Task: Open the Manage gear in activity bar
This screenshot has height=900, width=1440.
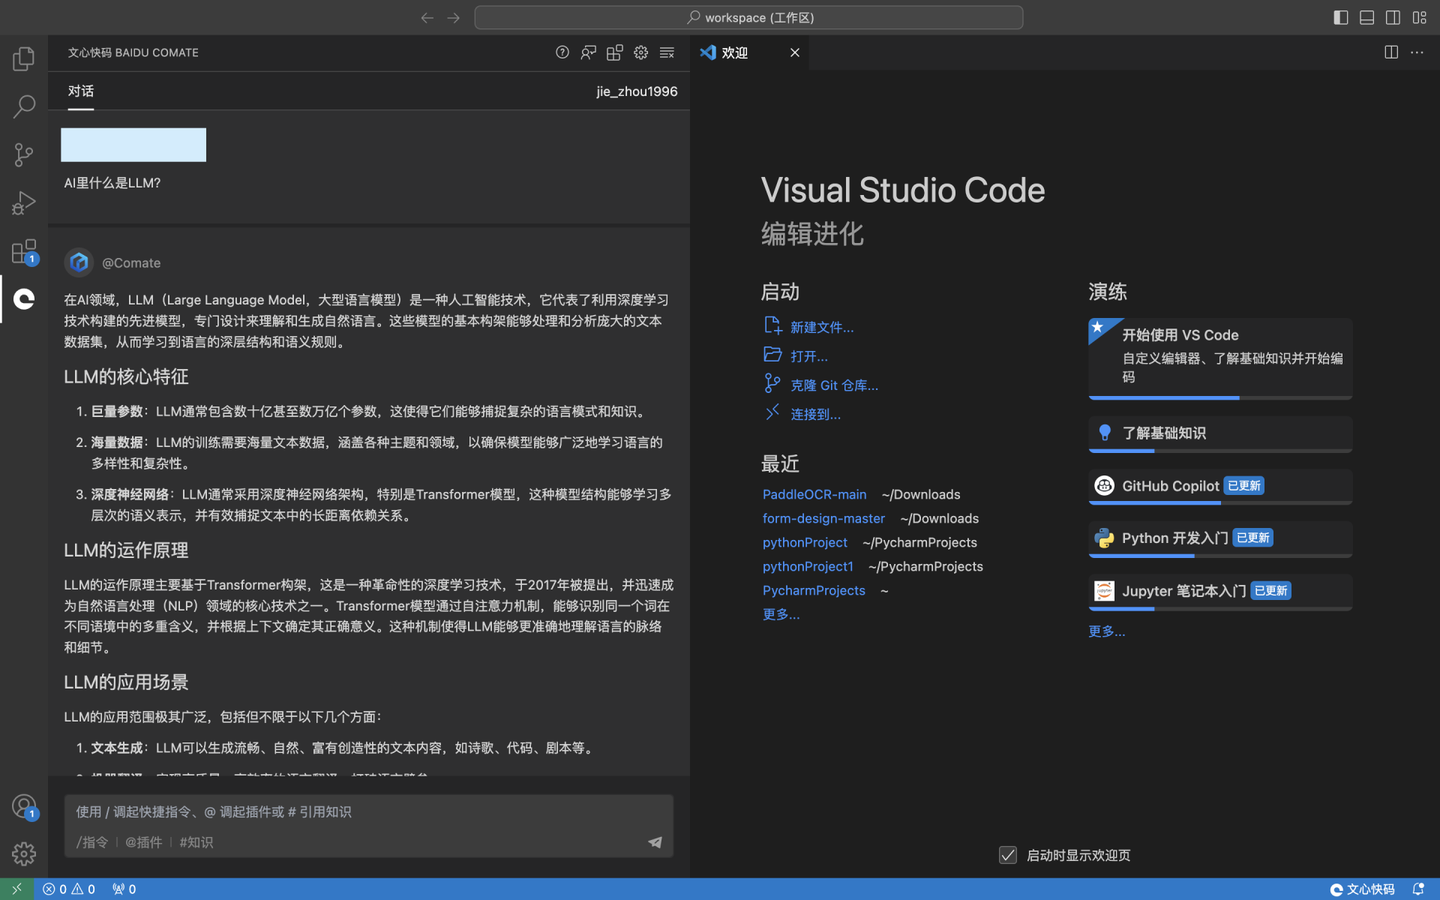Action: pyautogui.click(x=24, y=853)
